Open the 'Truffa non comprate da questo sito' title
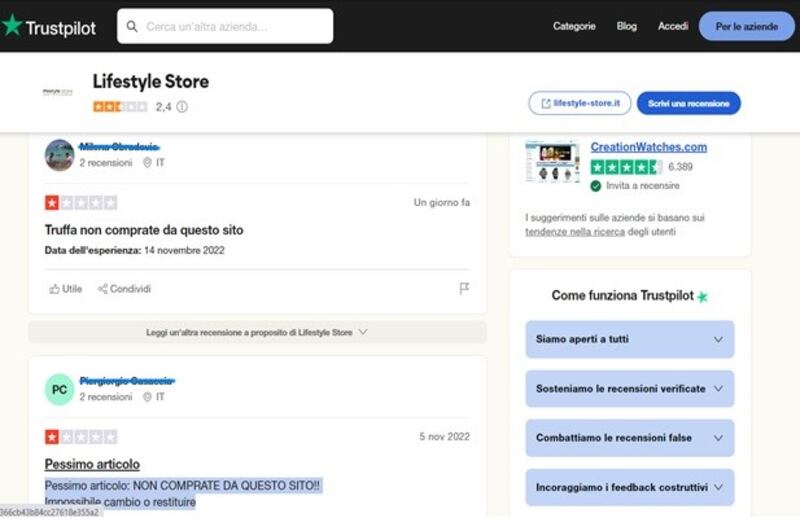Image resolution: width=800 pixels, height=531 pixels. pyautogui.click(x=144, y=230)
